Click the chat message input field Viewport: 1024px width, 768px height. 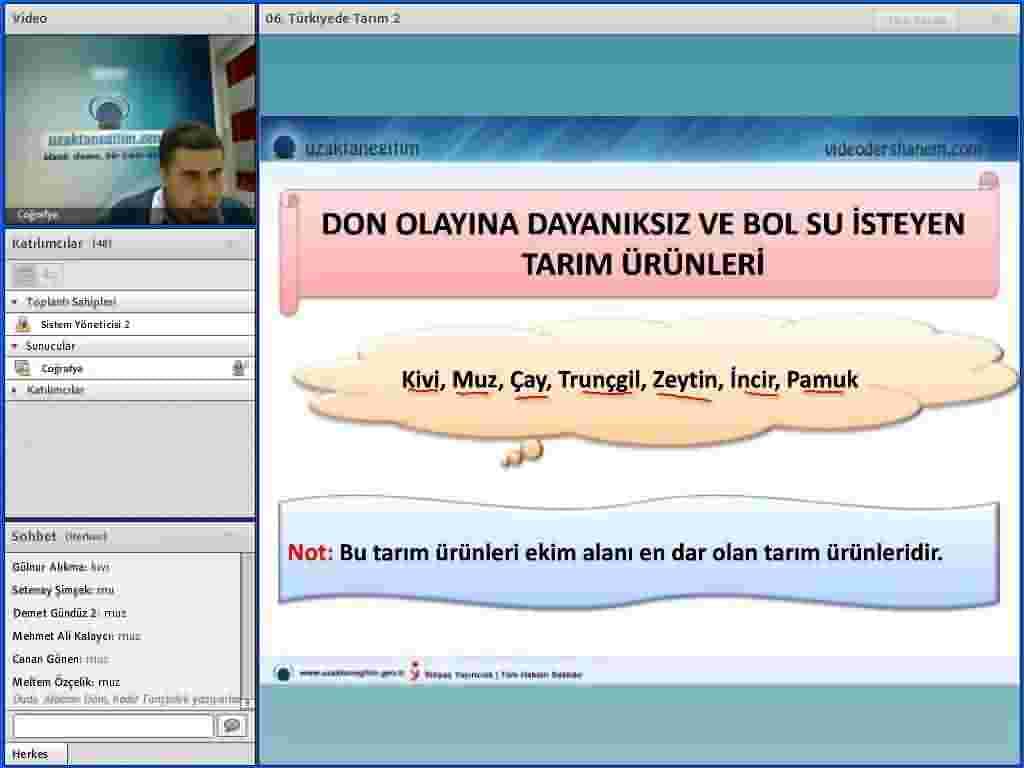point(113,726)
